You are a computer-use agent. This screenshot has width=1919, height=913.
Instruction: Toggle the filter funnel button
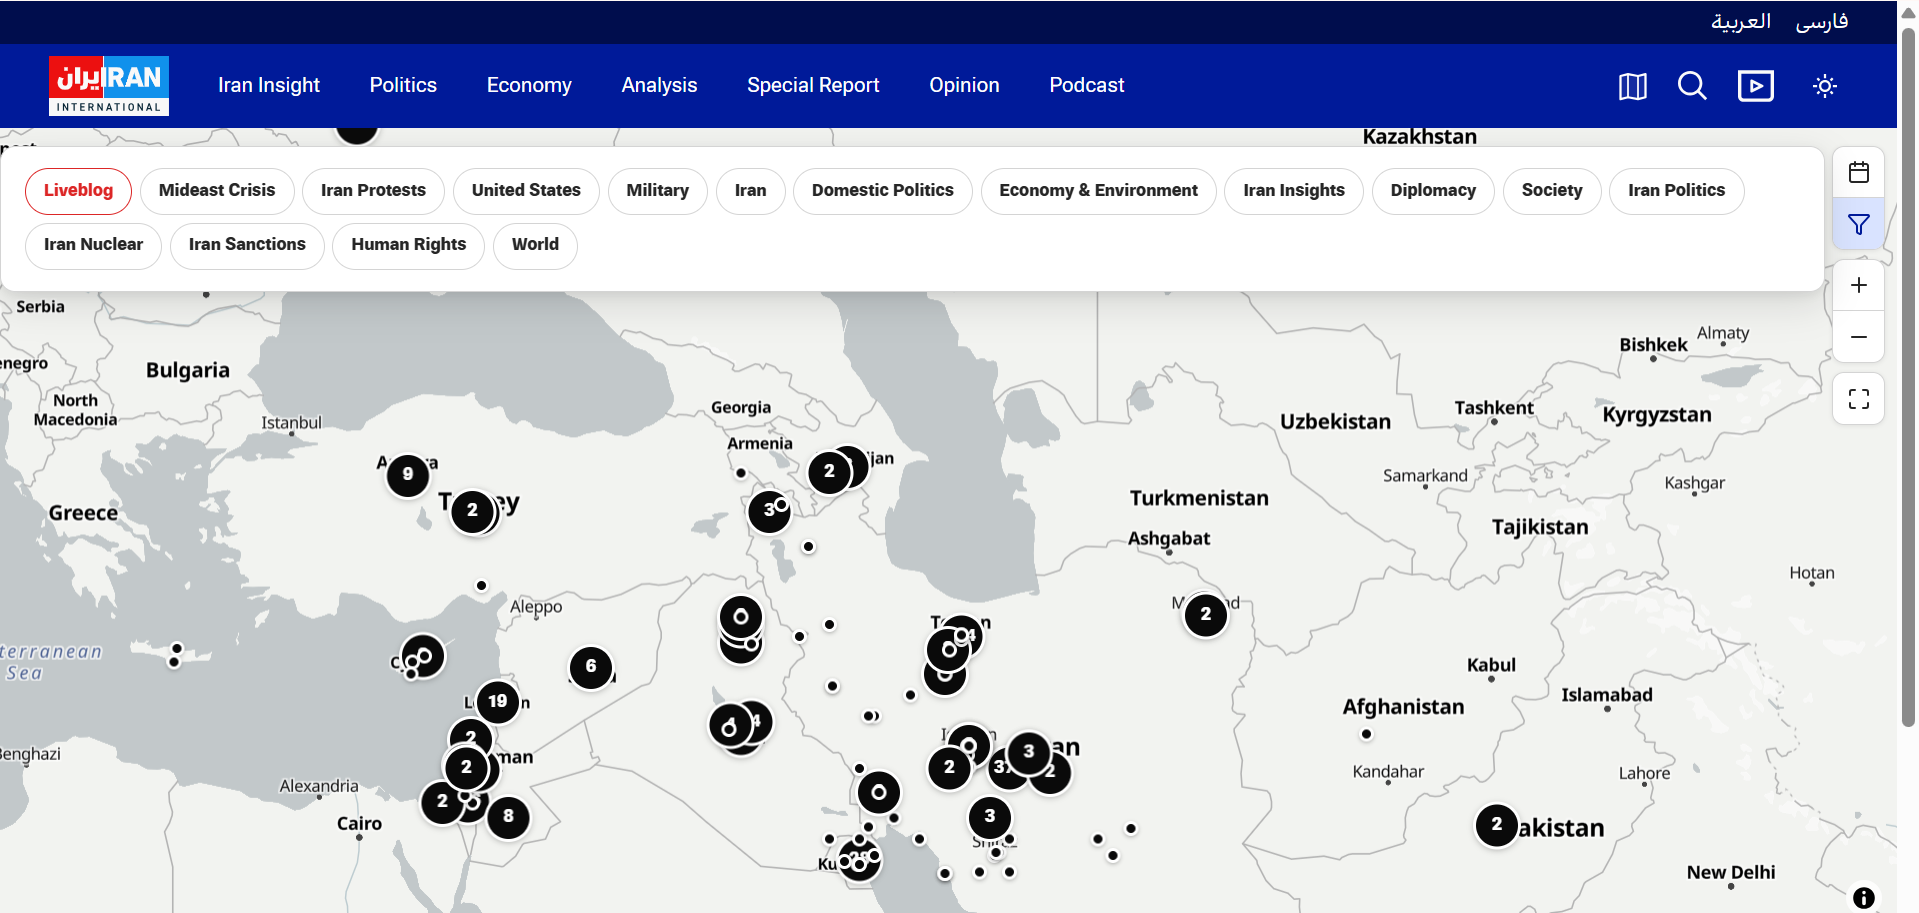pyautogui.click(x=1858, y=225)
